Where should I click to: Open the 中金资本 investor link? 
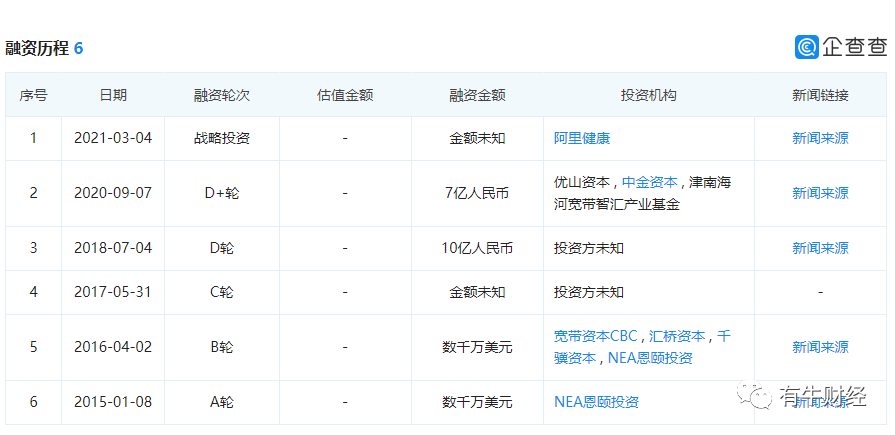650,182
